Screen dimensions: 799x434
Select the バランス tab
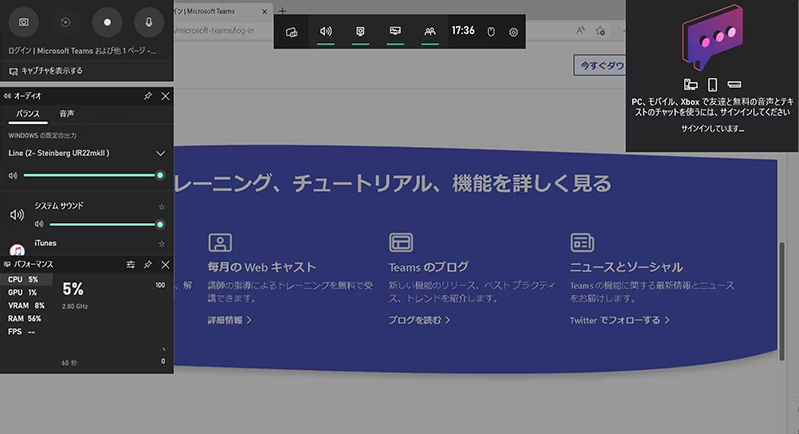pyautogui.click(x=28, y=114)
